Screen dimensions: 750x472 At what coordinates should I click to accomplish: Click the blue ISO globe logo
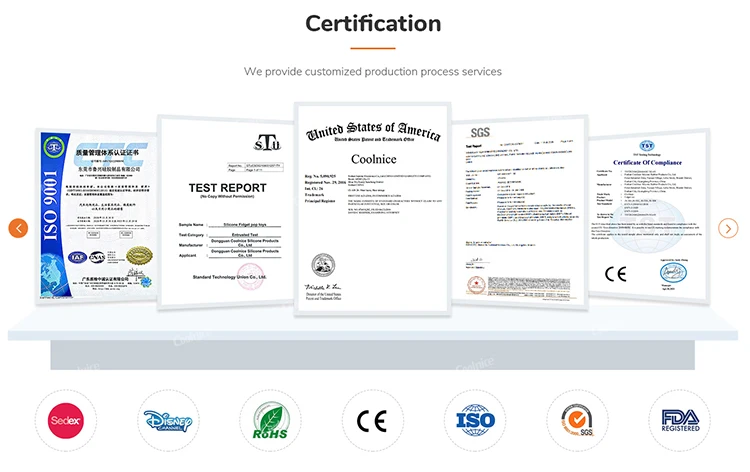(475, 421)
